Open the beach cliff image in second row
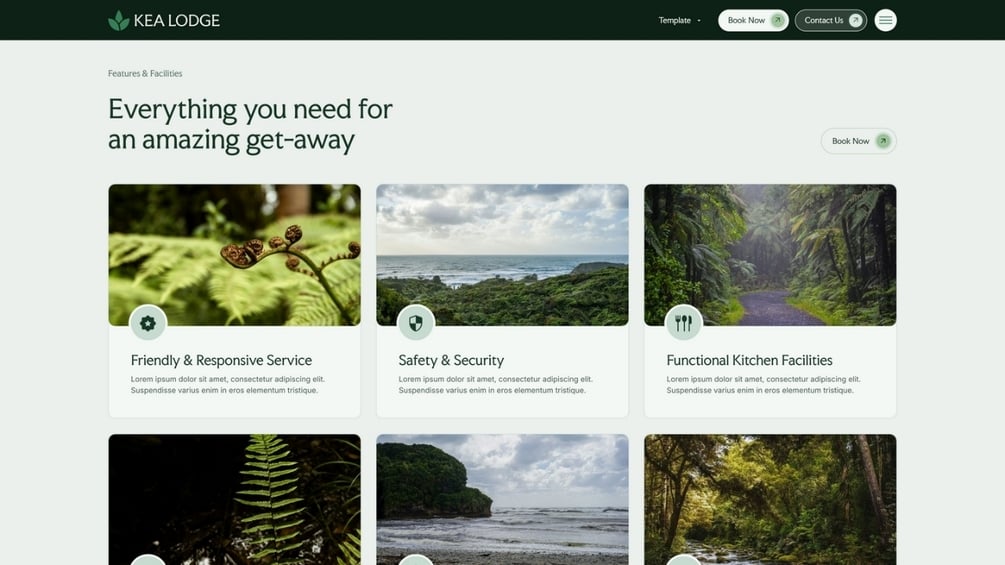Screen dimensions: 1005x565 (x=502, y=500)
